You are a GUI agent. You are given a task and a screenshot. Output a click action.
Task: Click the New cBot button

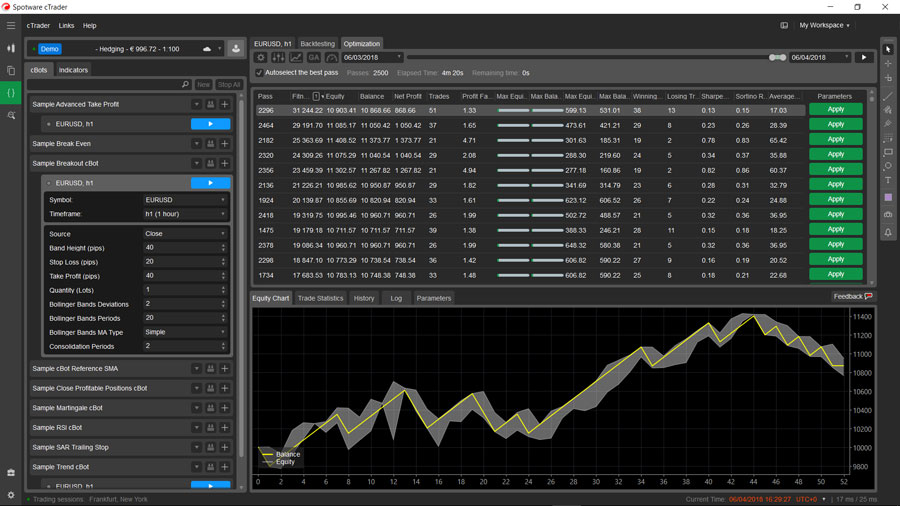[203, 84]
